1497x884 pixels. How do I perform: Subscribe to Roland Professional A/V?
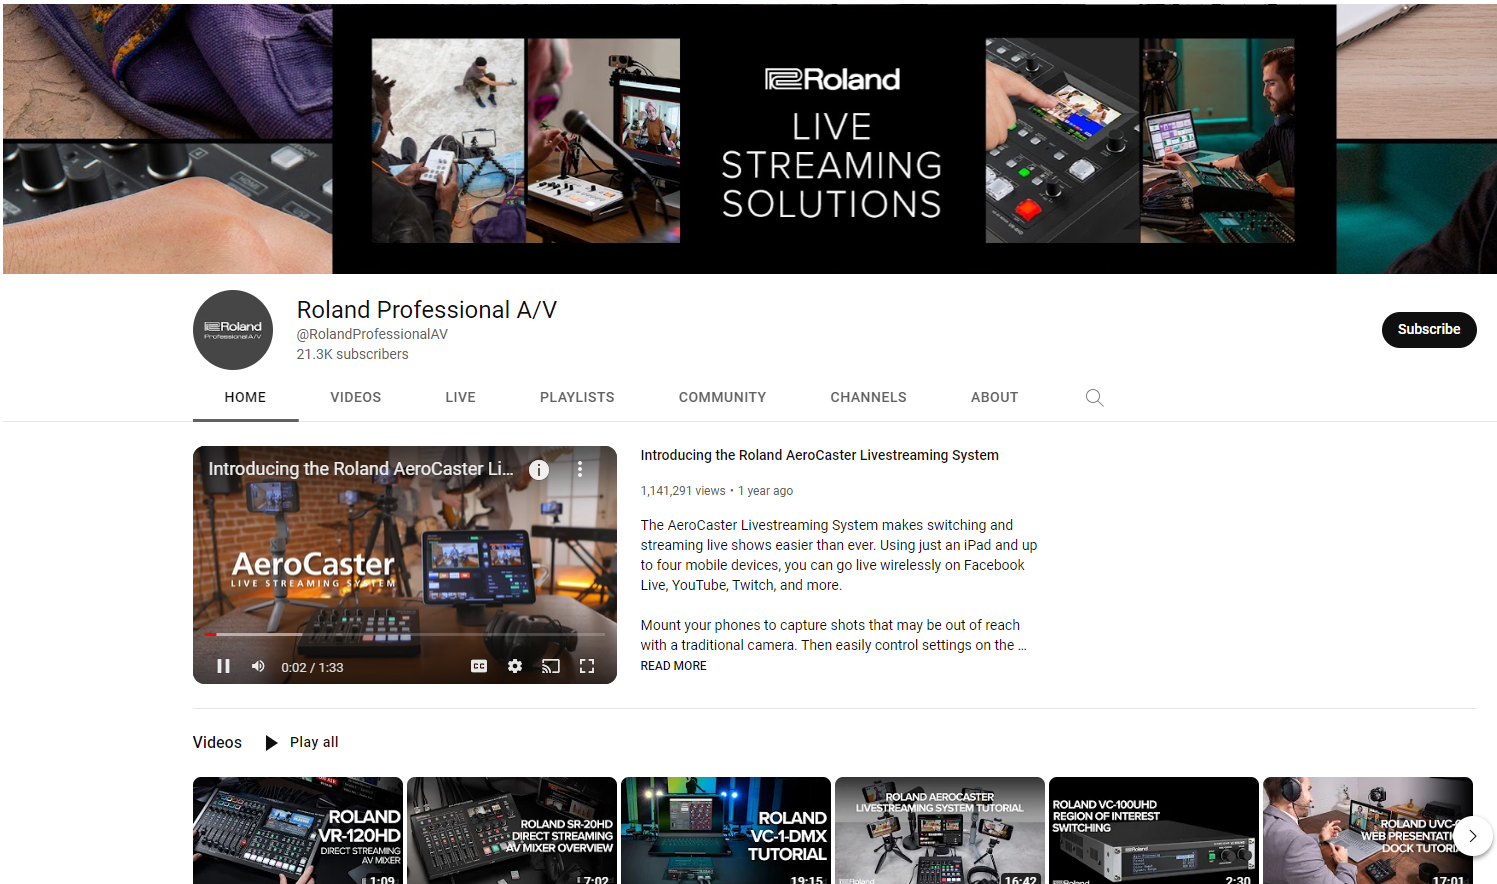(x=1429, y=330)
